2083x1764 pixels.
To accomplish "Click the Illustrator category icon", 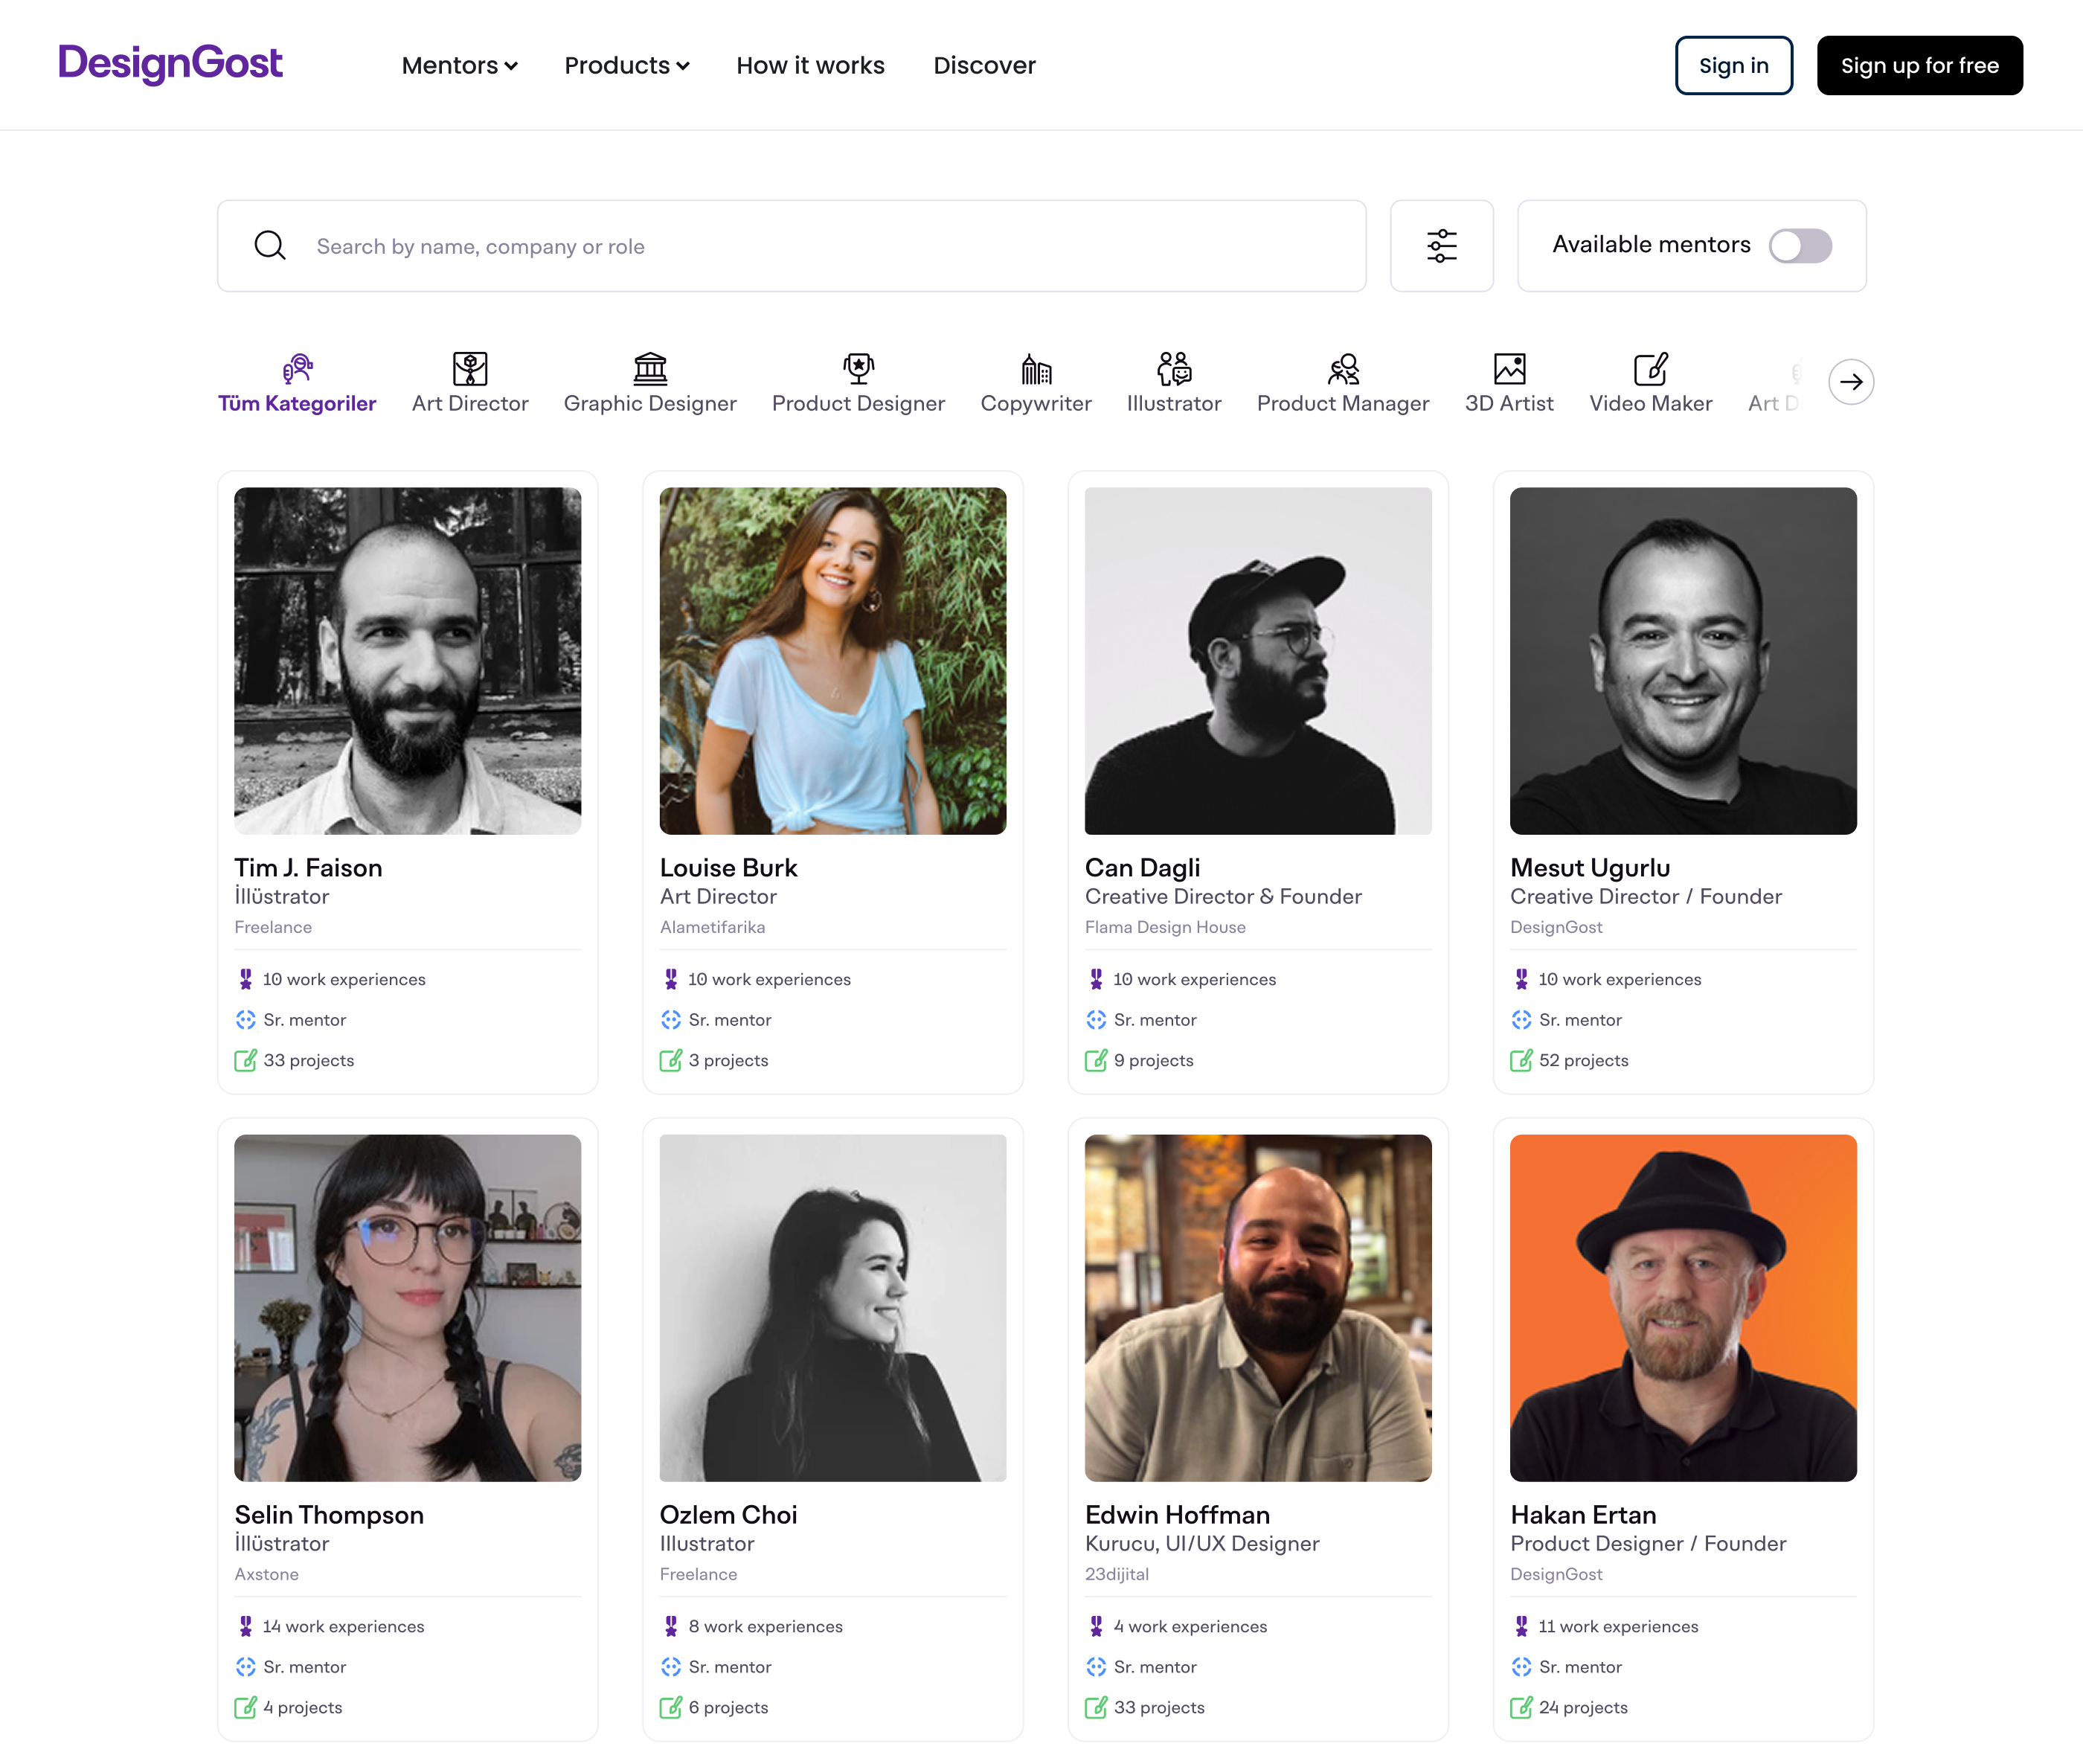I will (x=1173, y=369).
